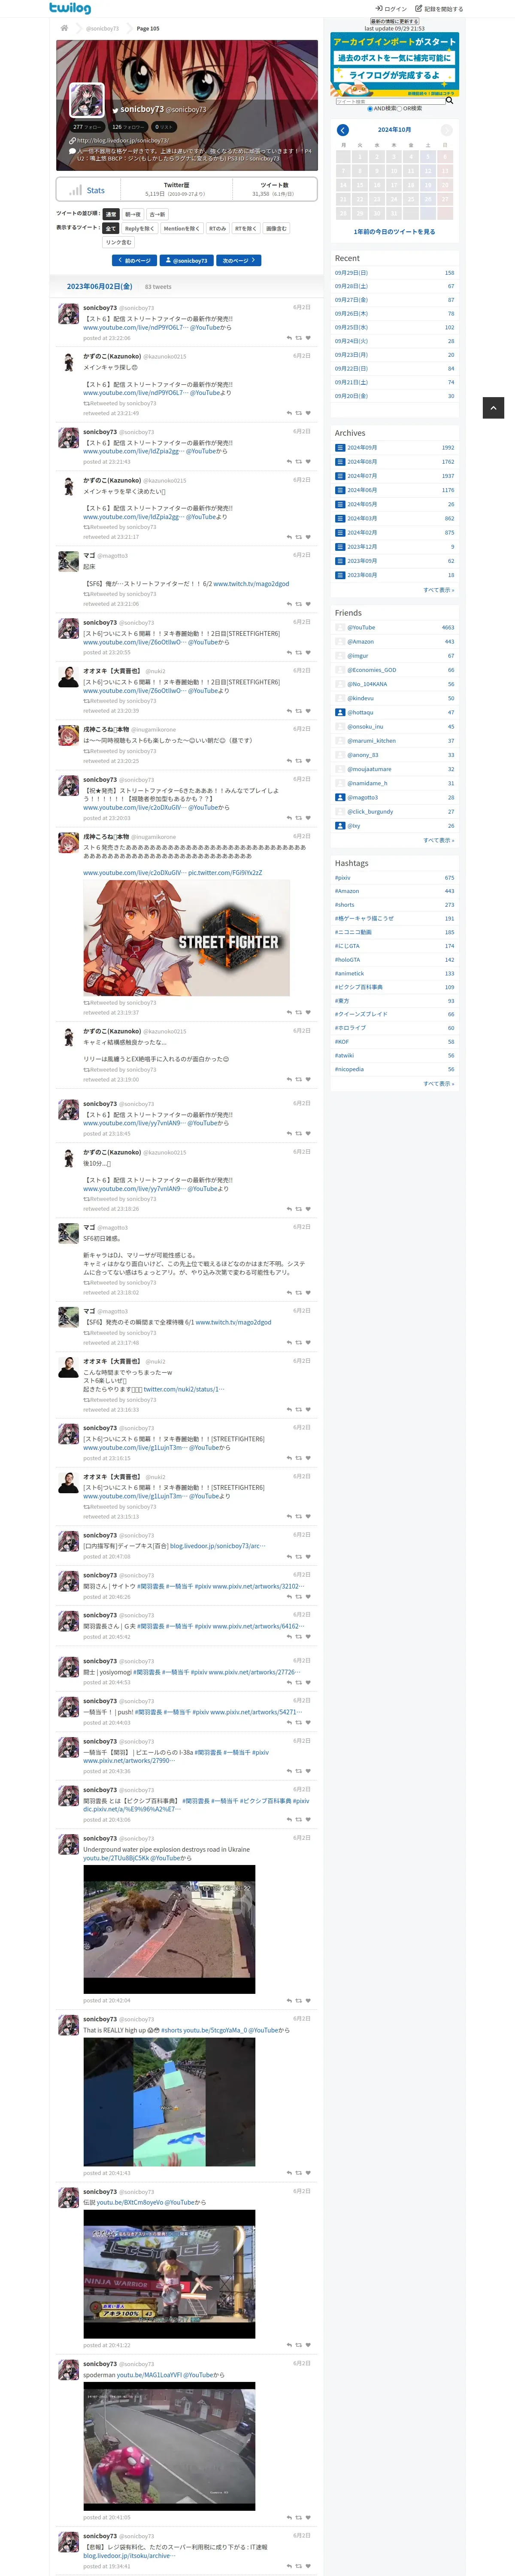The height and width of the screenshot is (2576, 515).
Task: Click ログイン login icon link
Action: pos(391,8)
